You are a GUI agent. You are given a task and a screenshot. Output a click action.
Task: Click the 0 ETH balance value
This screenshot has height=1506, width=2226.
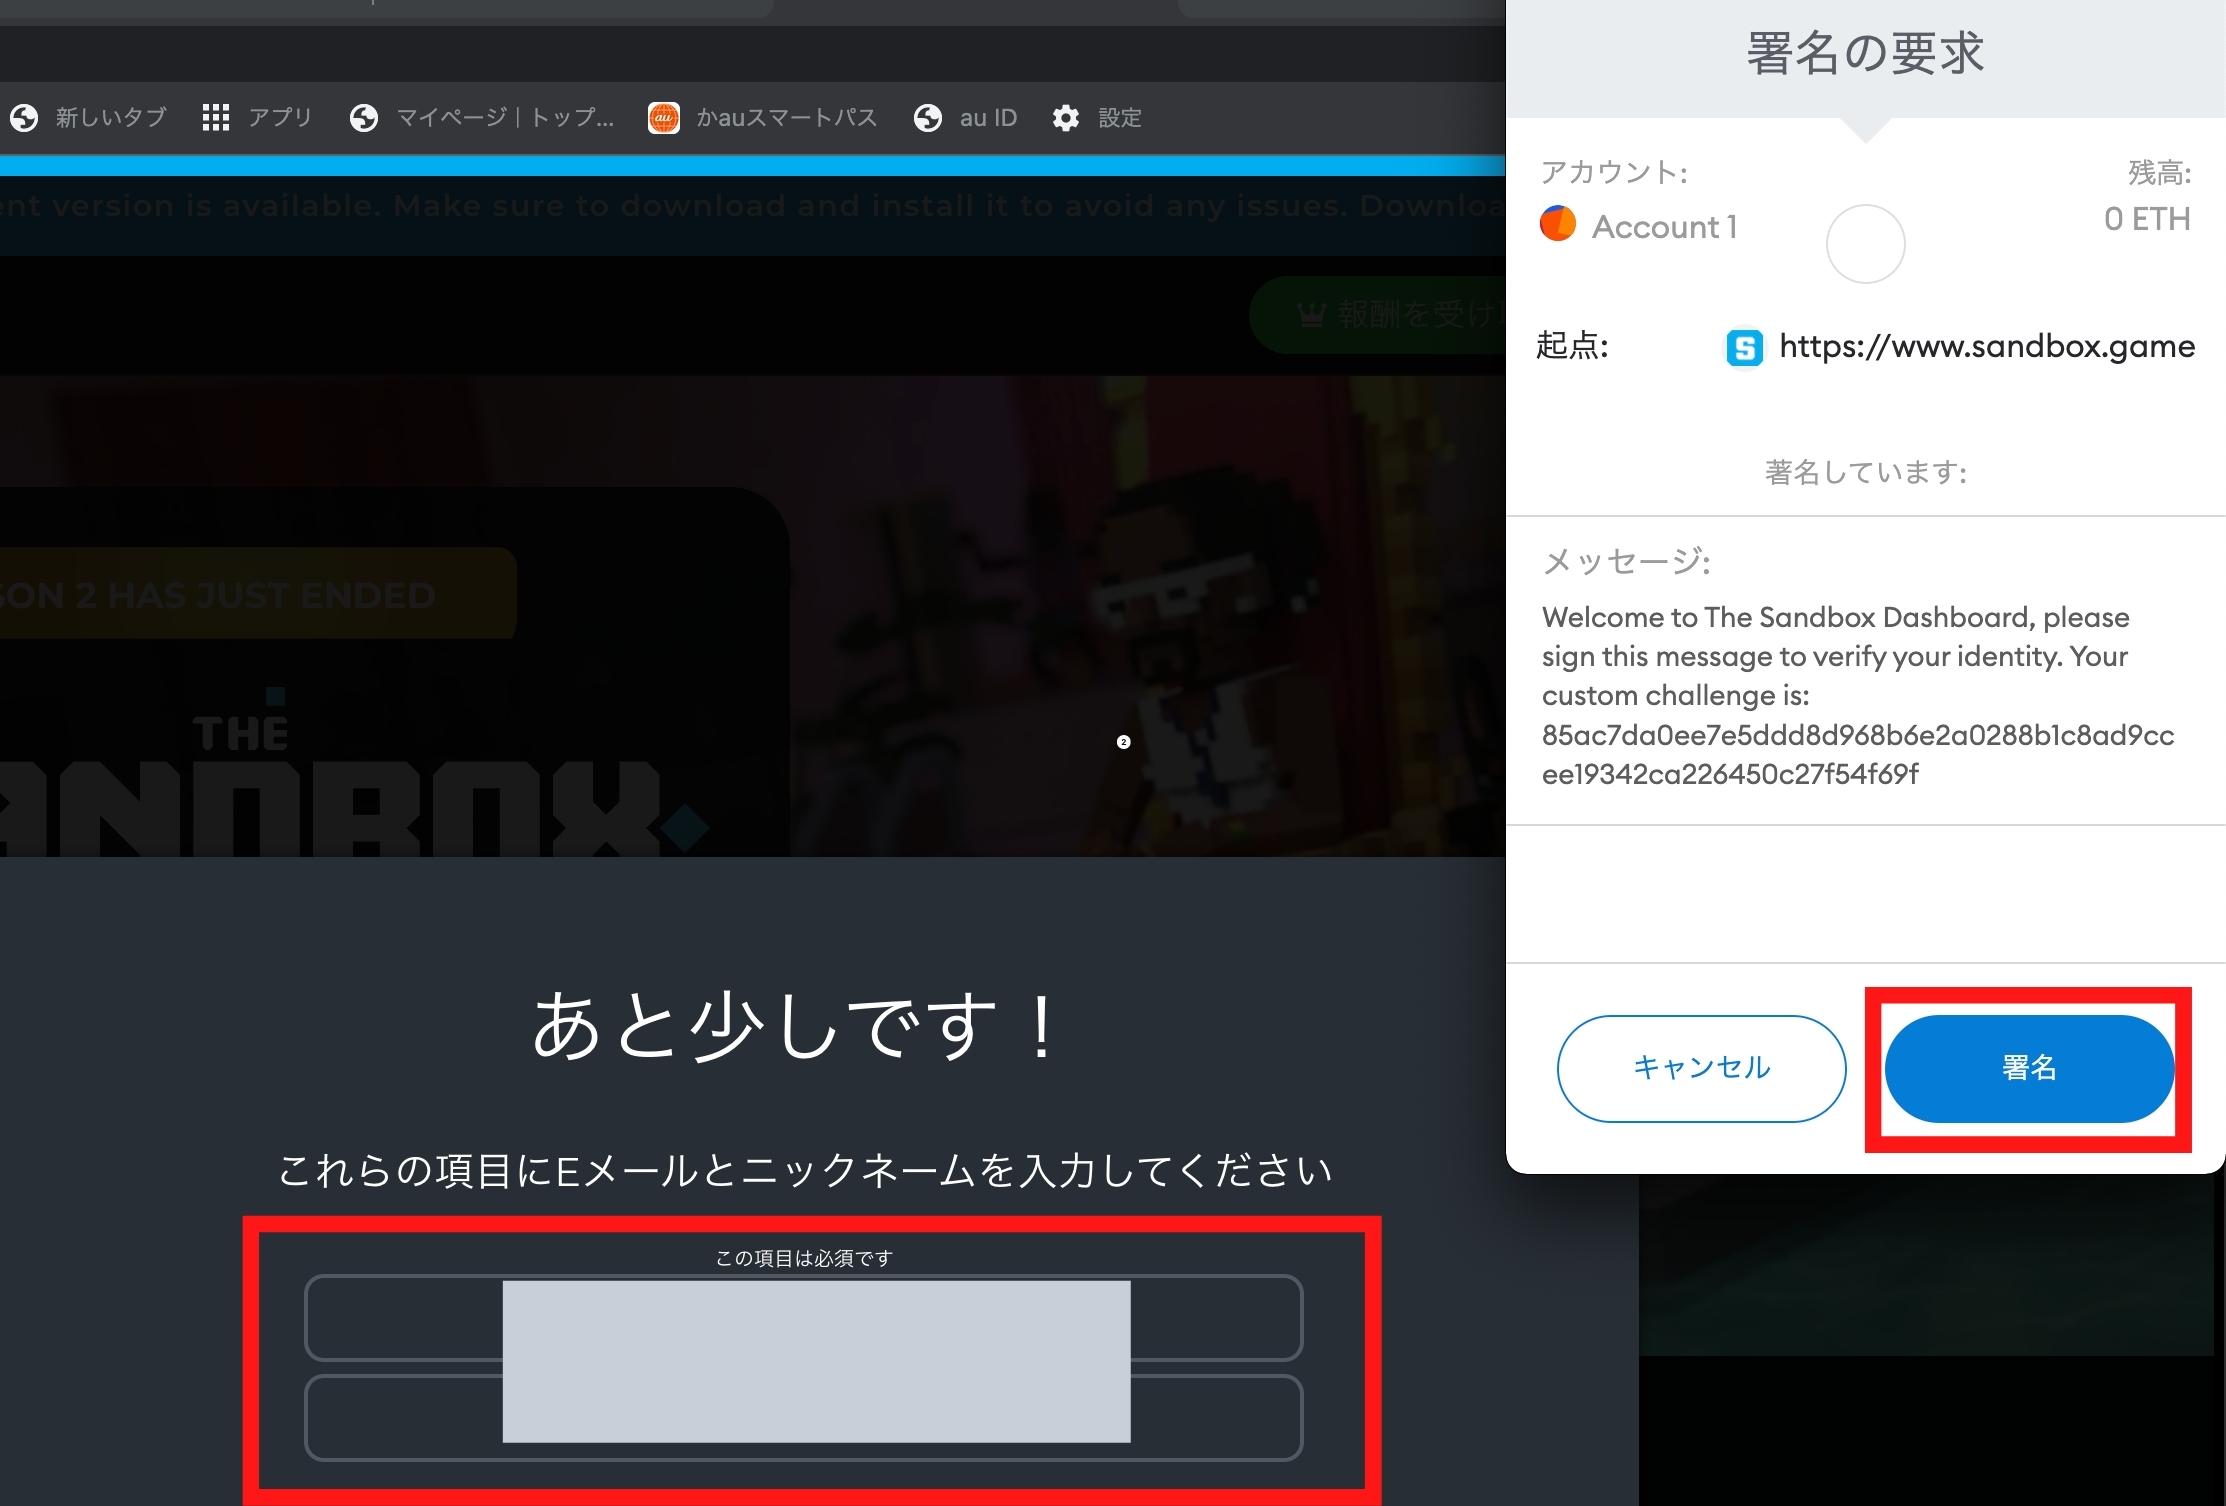click(2147, 219)
